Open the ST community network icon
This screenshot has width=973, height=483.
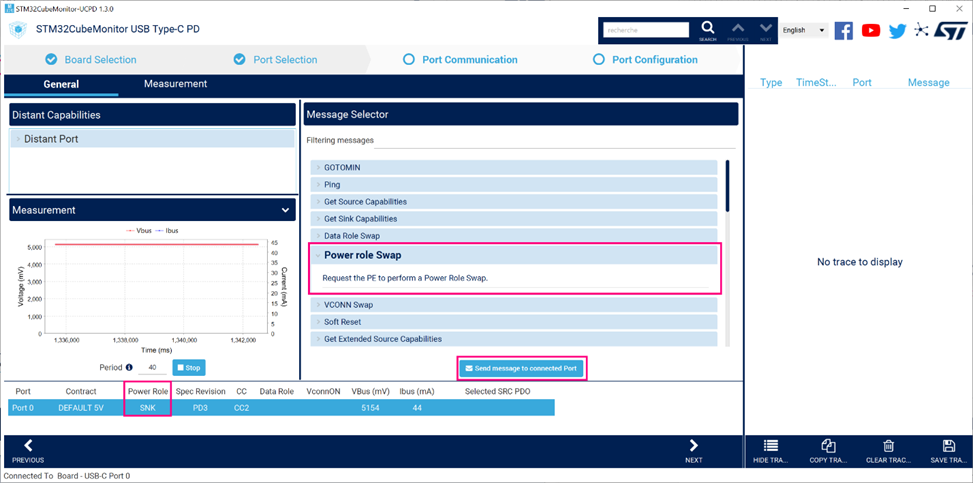point(920,30)
